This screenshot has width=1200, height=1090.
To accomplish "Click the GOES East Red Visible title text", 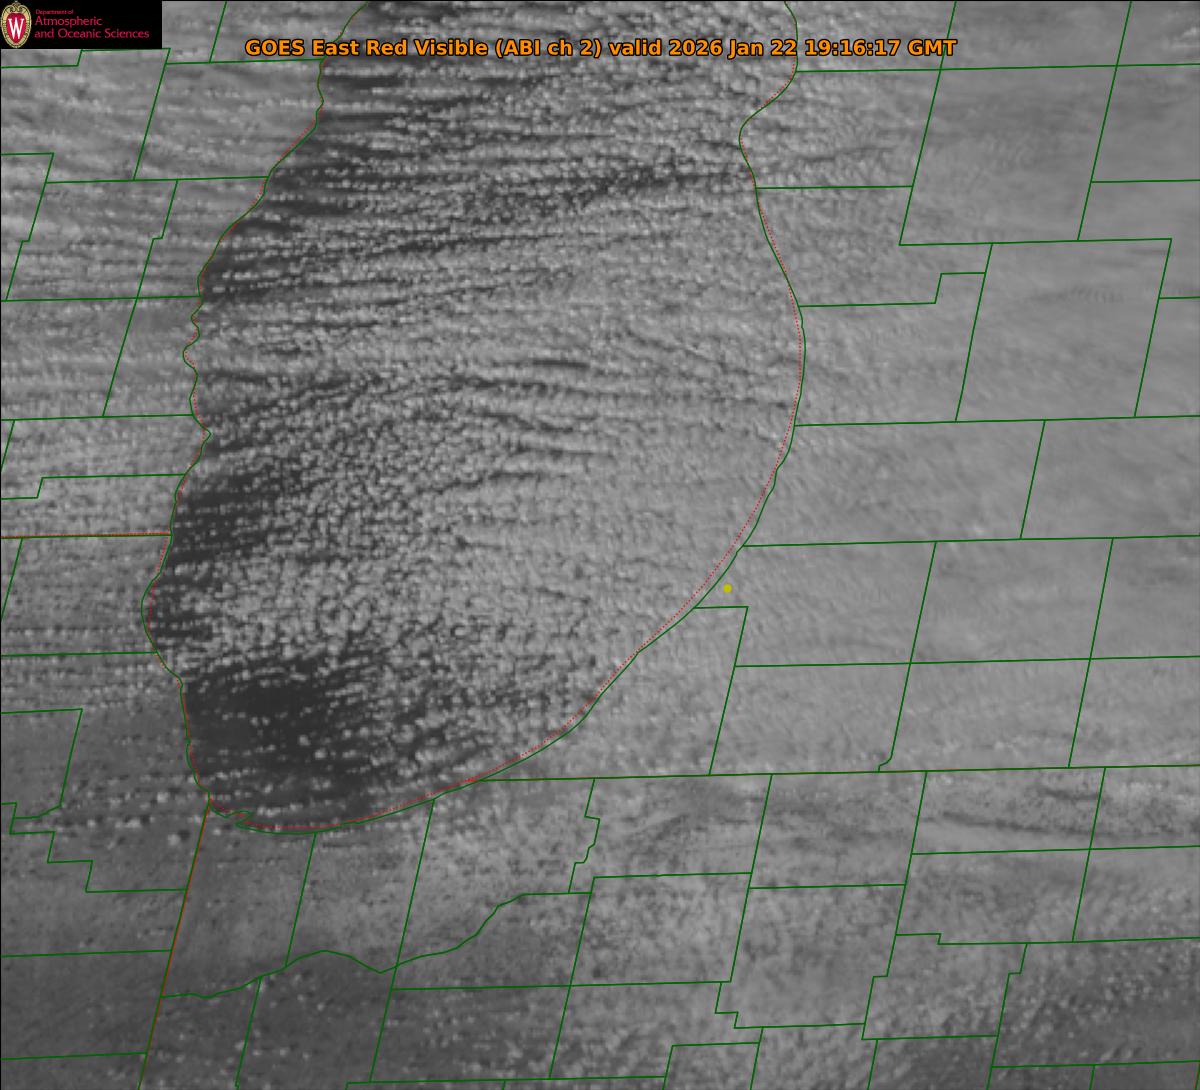I will point(600,48).
